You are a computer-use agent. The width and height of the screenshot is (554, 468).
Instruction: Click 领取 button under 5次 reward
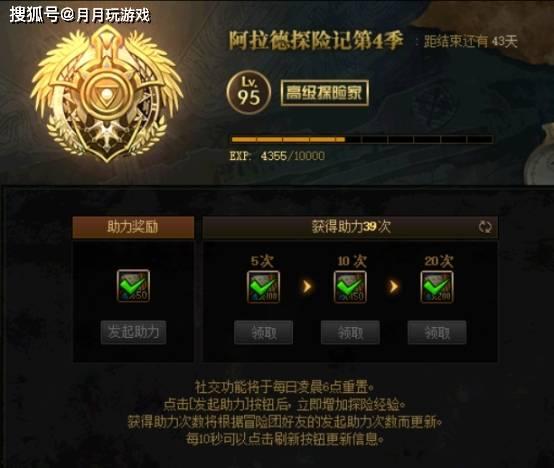263,332
